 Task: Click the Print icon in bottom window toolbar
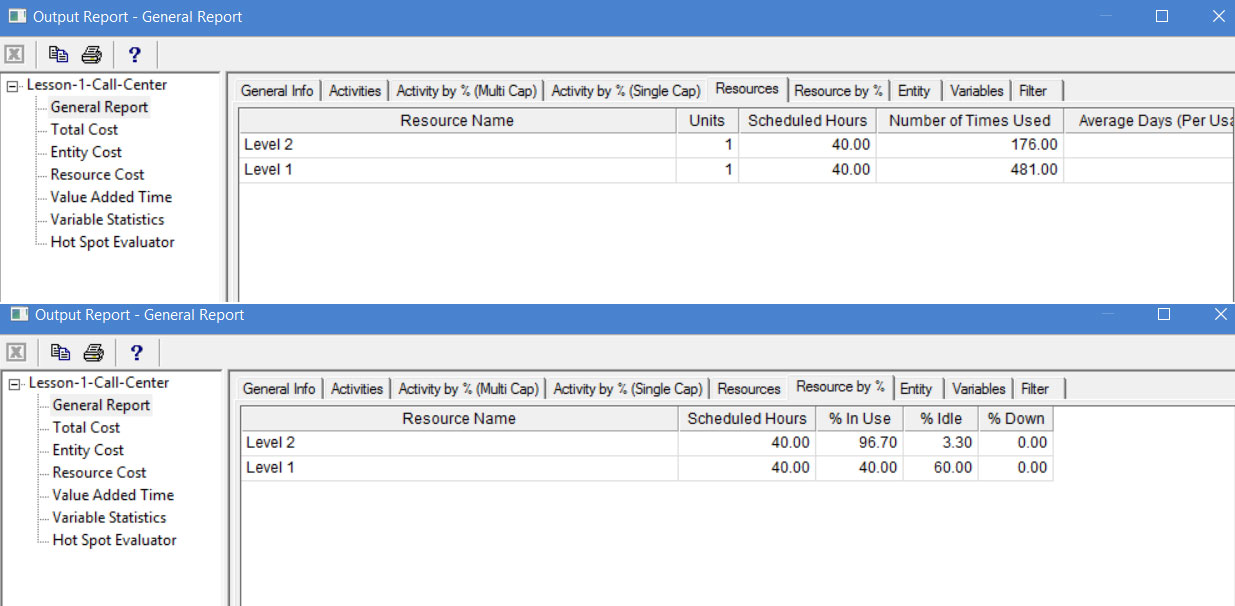pyautogui.click(x=93, y=352)
